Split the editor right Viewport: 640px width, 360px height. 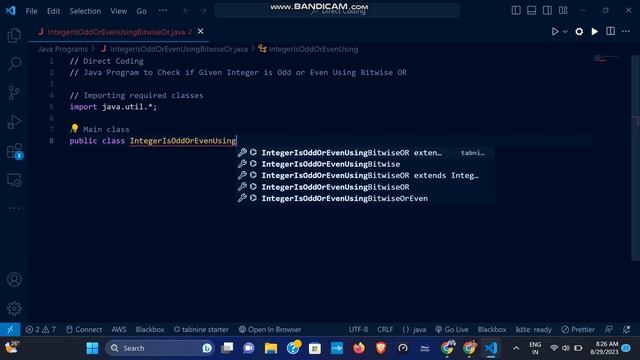(x=611, y=31)
